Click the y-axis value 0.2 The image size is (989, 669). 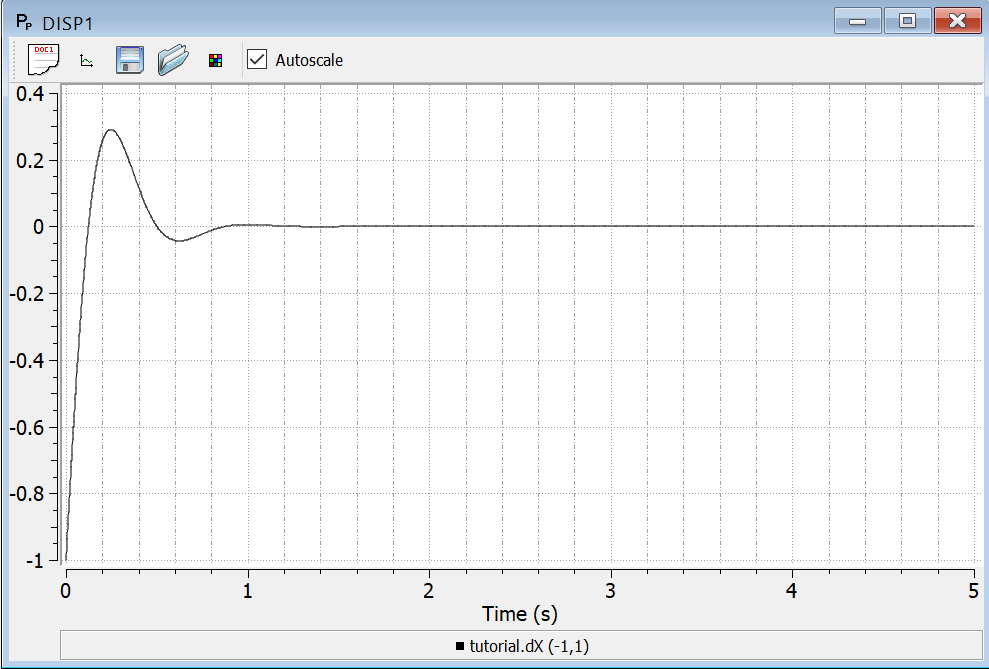click(x=30, y=161)
